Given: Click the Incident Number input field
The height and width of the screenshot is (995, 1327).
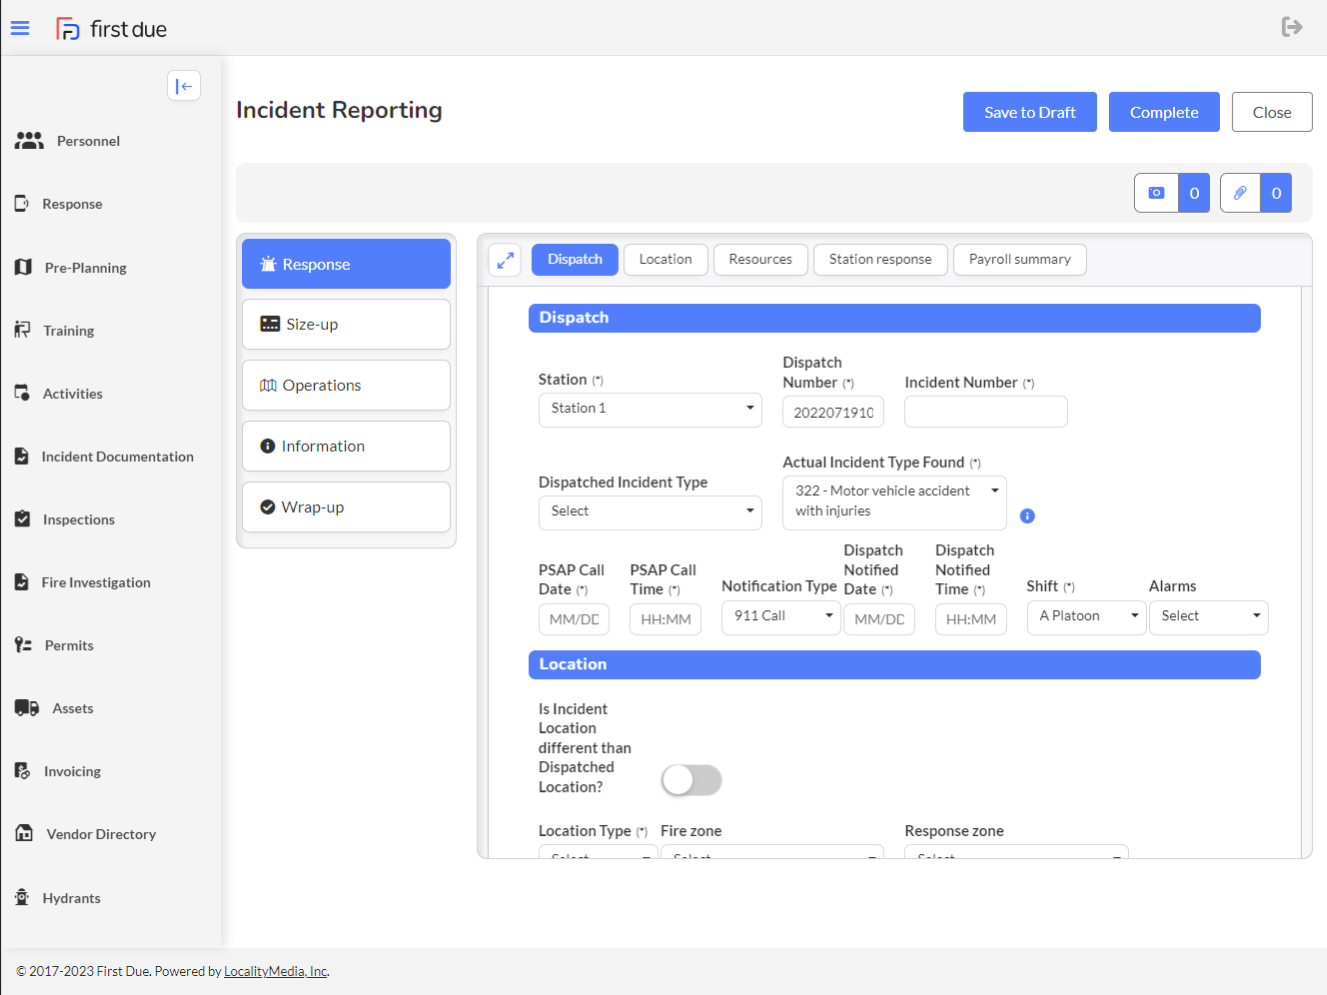Looking at the screenshot, I should tap(985, 412).
